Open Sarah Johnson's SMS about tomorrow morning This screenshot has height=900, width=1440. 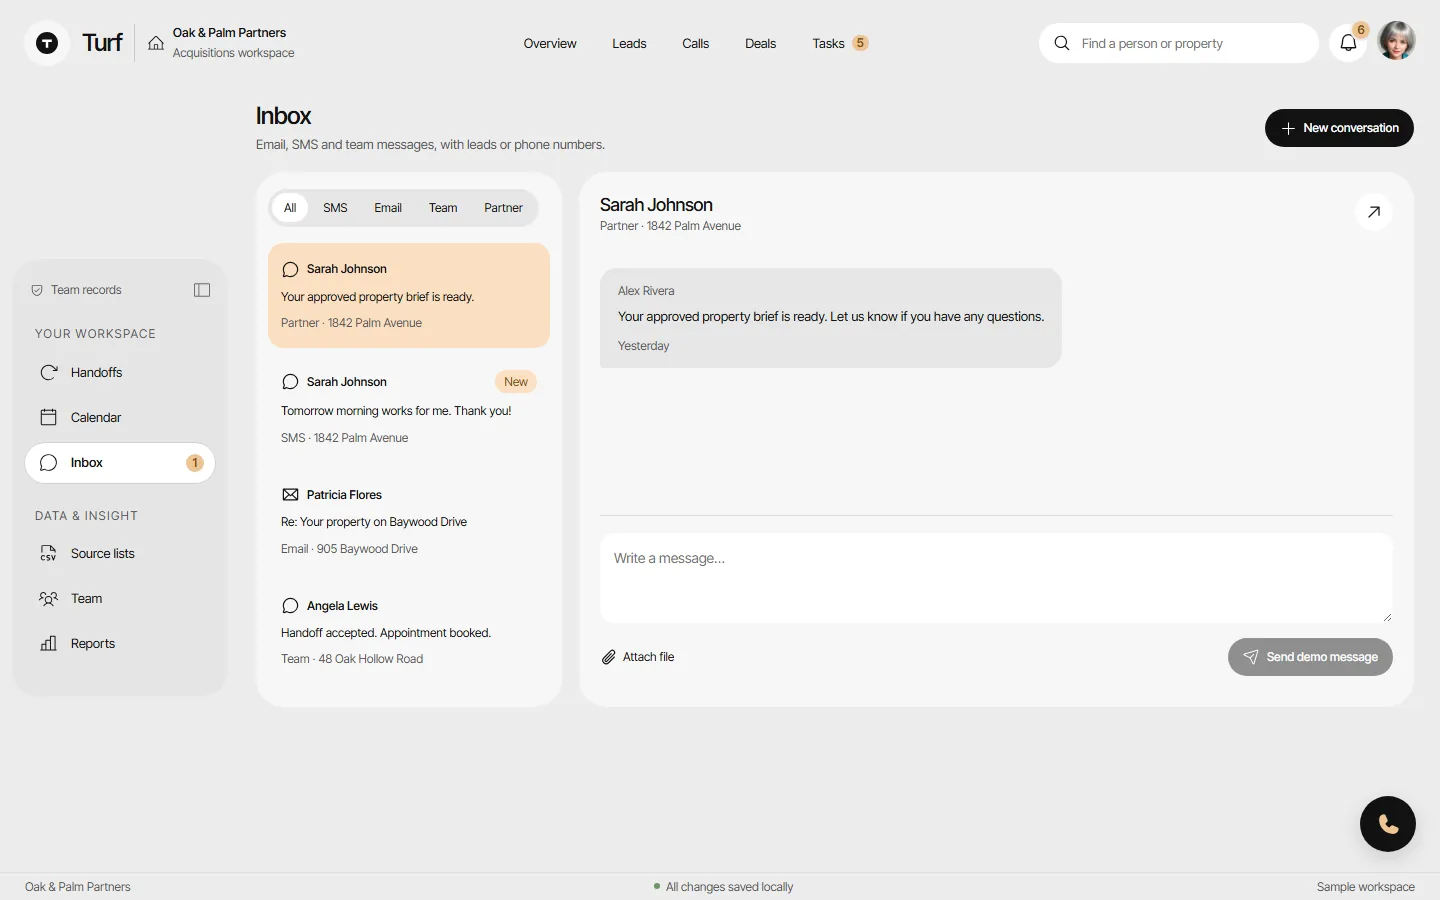(x=409, y=409)
